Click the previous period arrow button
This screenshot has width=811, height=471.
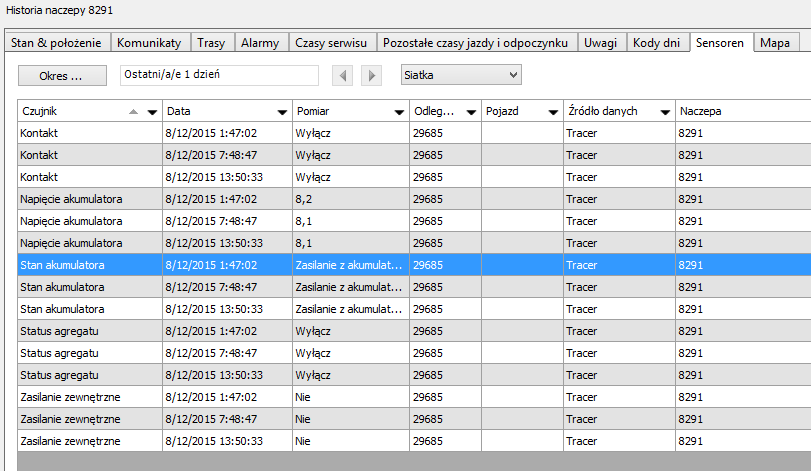(x=343, y=75)
